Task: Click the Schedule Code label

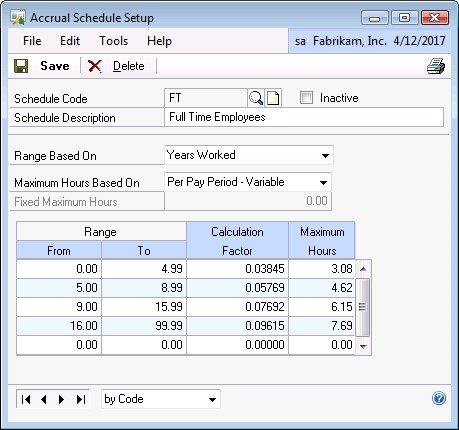Action: pyautogui.click(x=51, y=99)
